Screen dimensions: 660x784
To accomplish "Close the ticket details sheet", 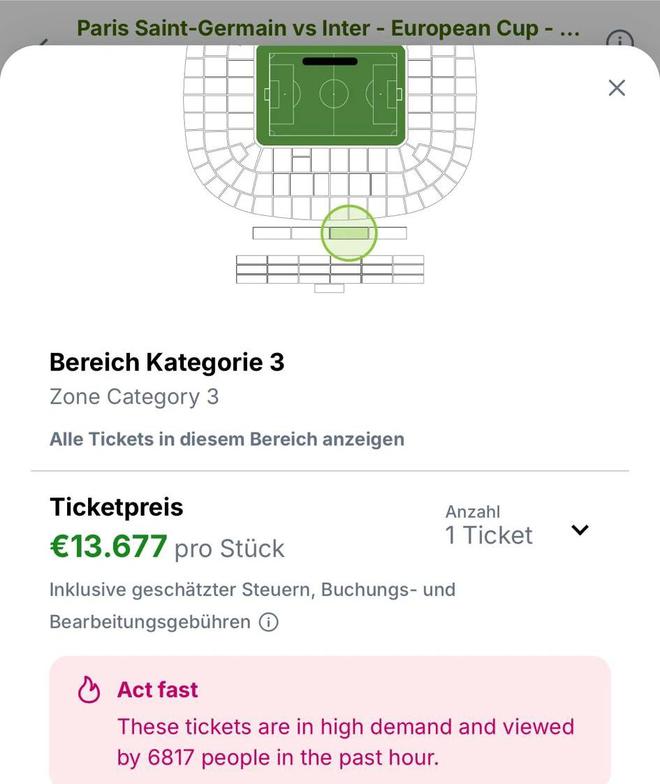I will [617, 88].
